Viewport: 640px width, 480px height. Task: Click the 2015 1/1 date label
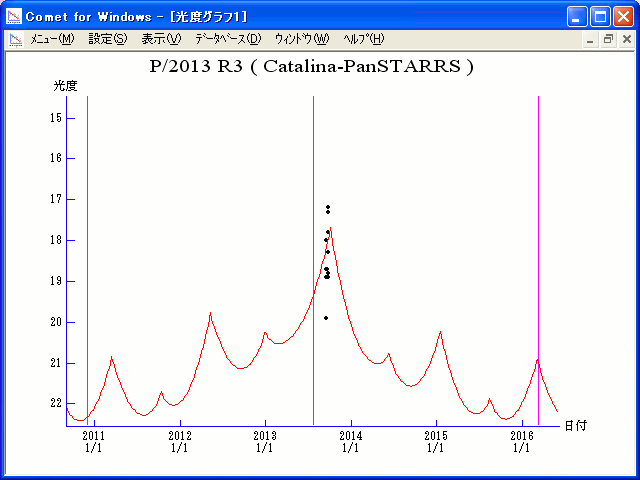tap(436, 442)
